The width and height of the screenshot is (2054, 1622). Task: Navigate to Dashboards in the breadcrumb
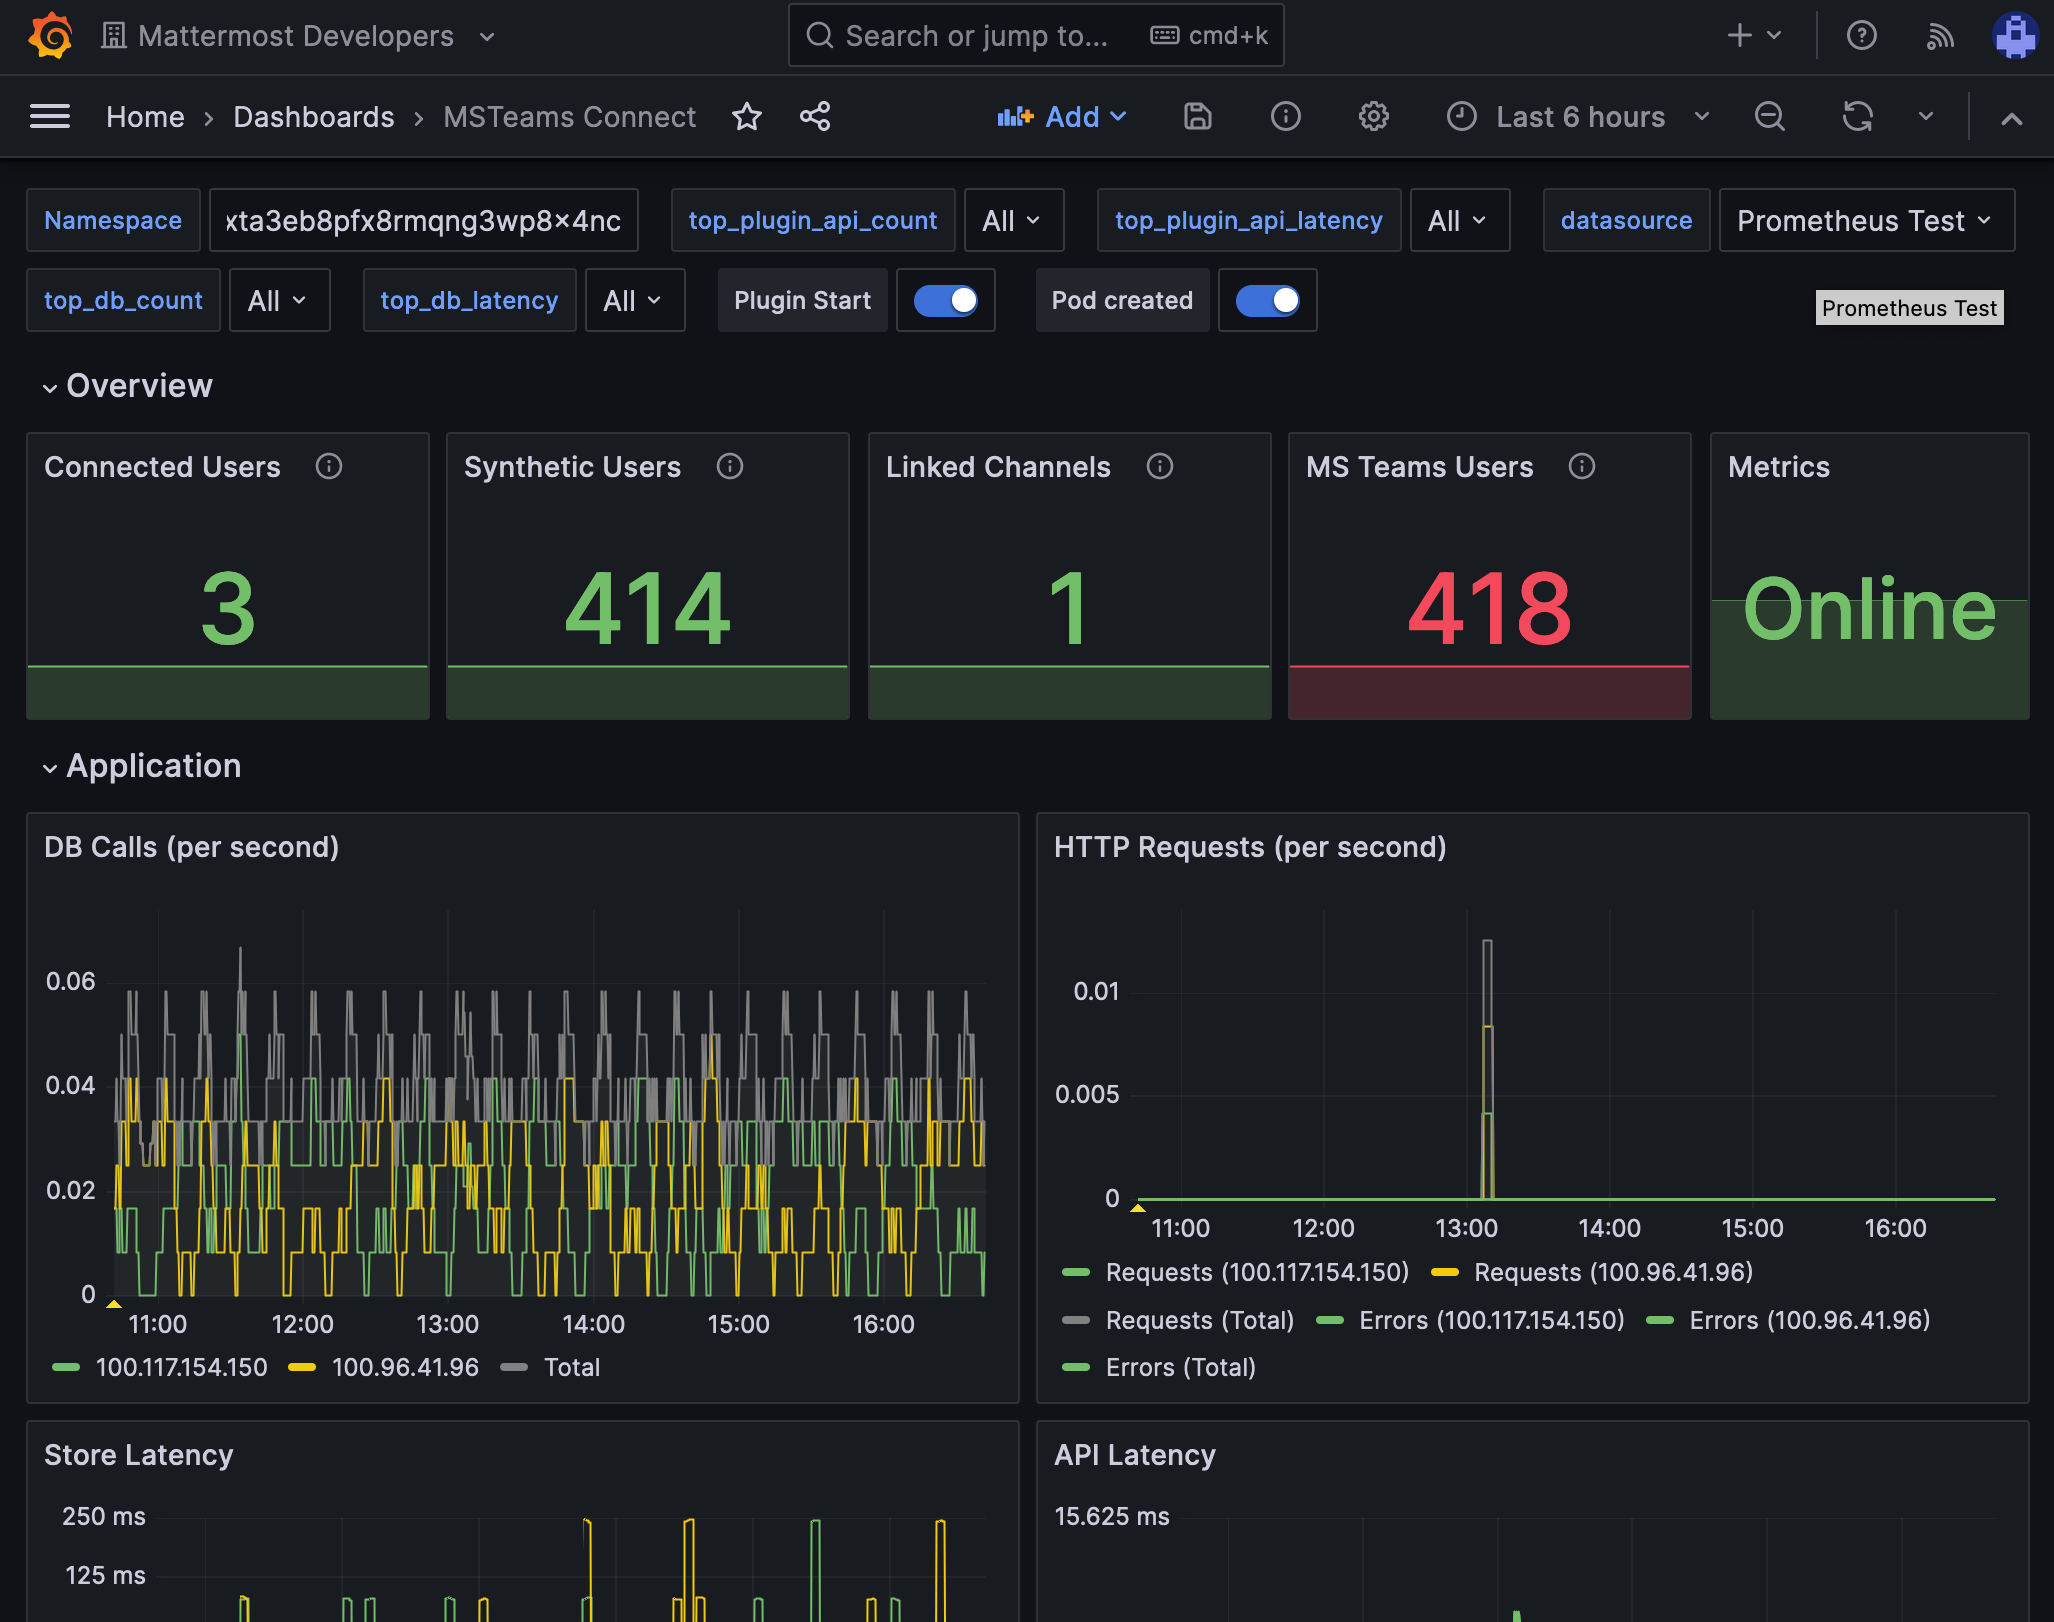point(313,117)
